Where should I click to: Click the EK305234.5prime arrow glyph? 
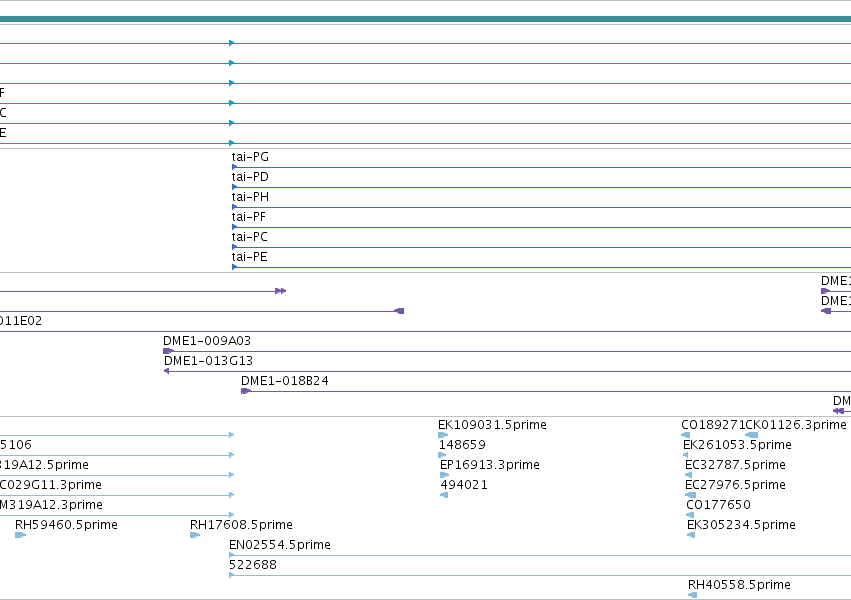click(x=691, y=535)
